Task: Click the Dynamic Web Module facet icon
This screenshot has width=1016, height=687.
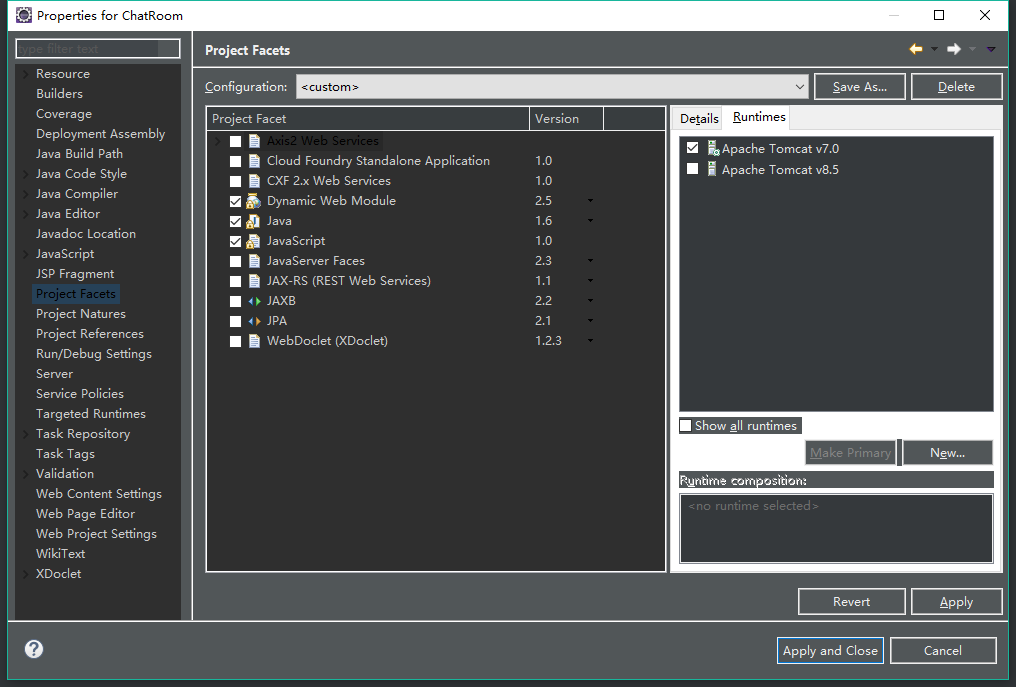Action: (x=253, y=201)
